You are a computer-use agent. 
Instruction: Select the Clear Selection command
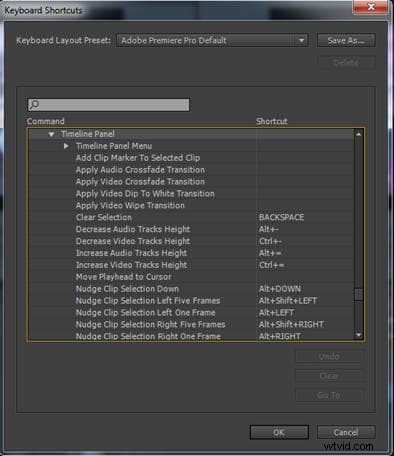pos(104,217)
